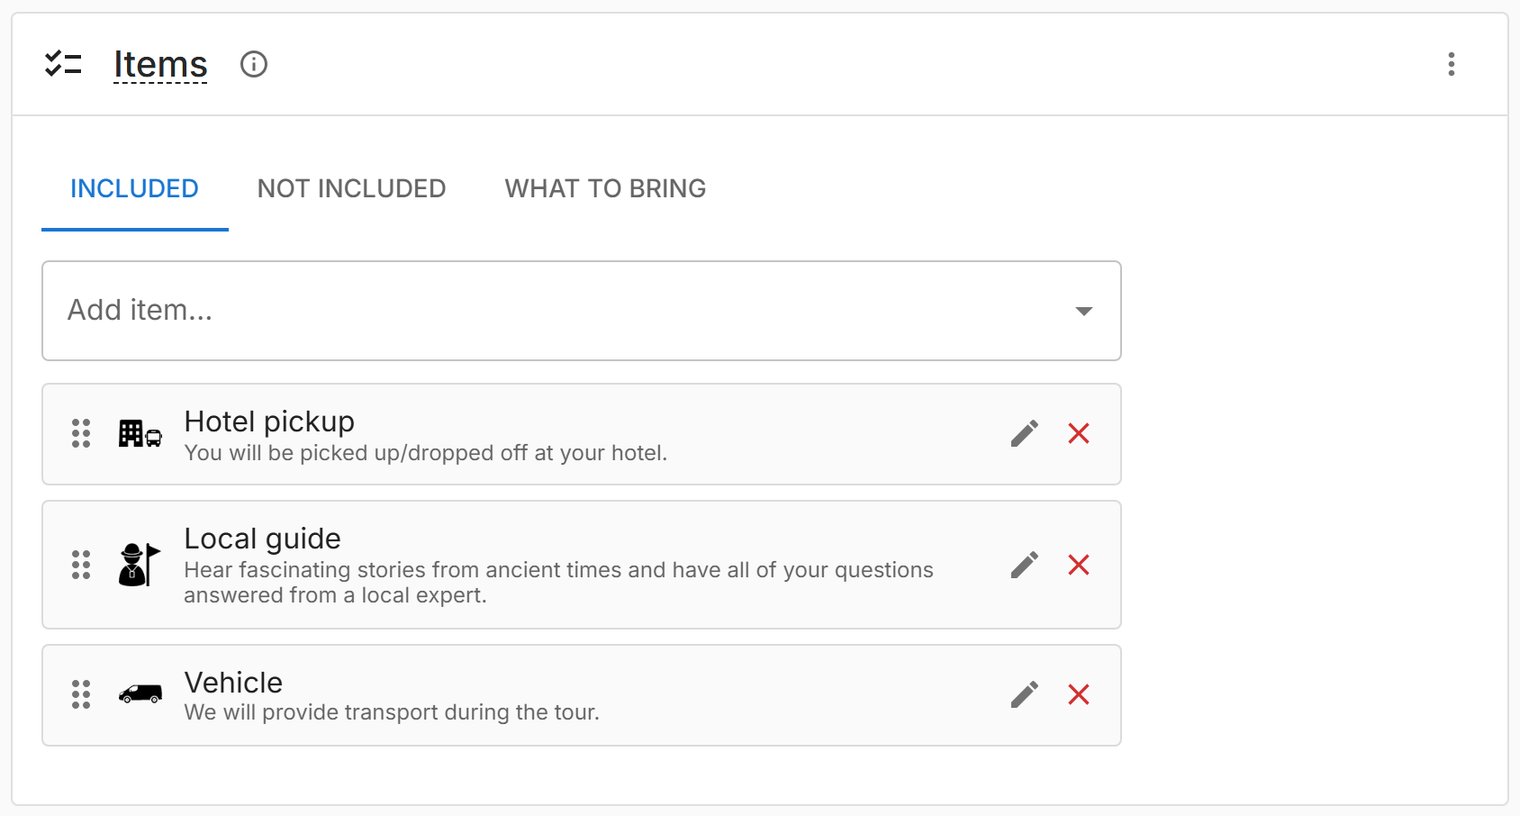Click the info icon next to Items

[x=254, y=64]
